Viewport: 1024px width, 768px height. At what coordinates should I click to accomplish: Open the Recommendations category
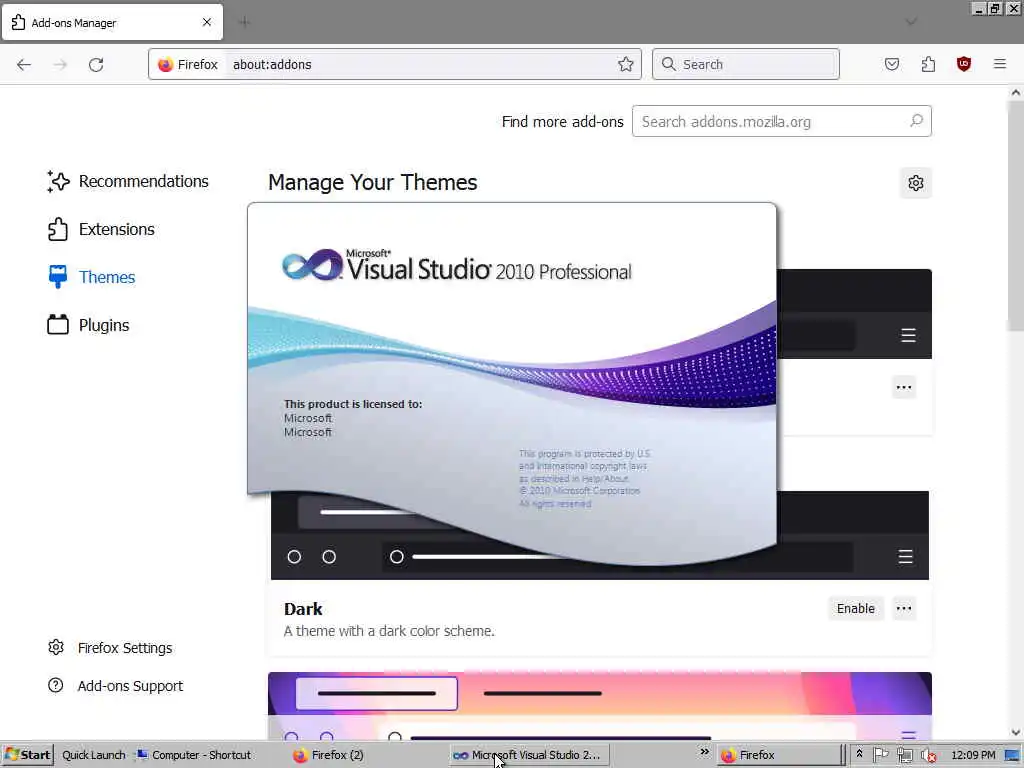pos(127,182)
